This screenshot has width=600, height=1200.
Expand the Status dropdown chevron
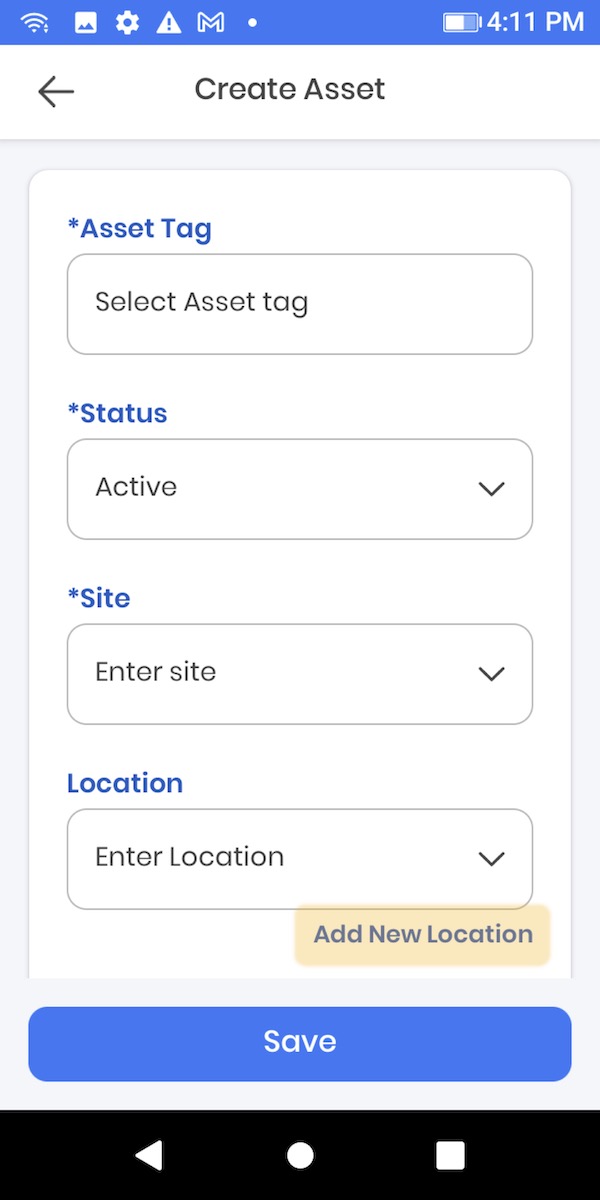click(491, 489)
